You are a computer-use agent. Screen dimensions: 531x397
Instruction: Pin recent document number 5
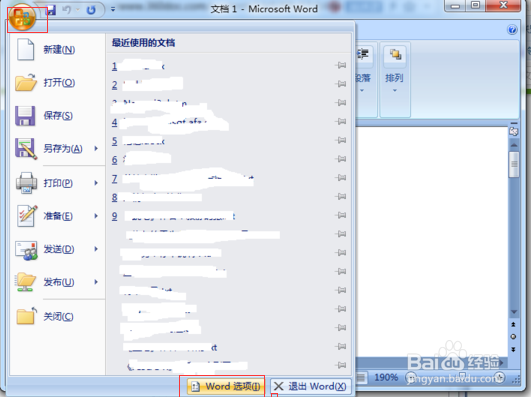coord(341,140)
